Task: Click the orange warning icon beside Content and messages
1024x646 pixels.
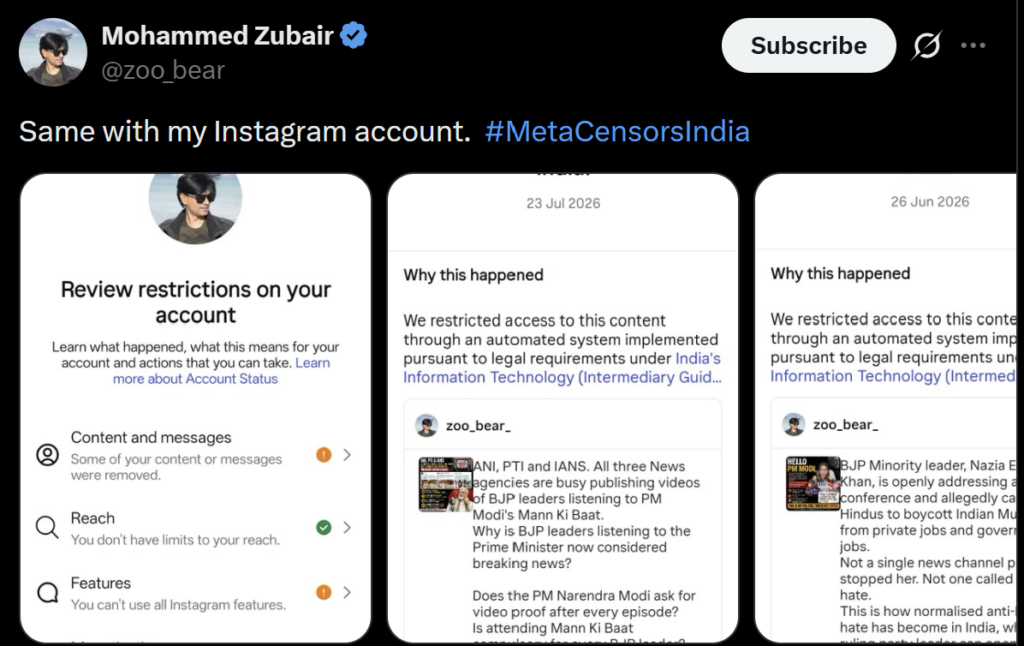Action: (324, 455)
